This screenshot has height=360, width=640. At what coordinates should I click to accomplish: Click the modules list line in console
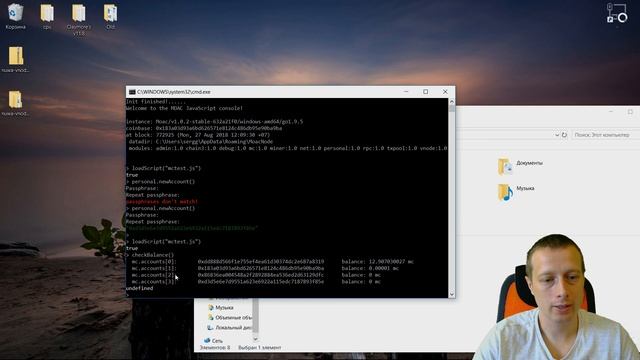click(288, 148)
